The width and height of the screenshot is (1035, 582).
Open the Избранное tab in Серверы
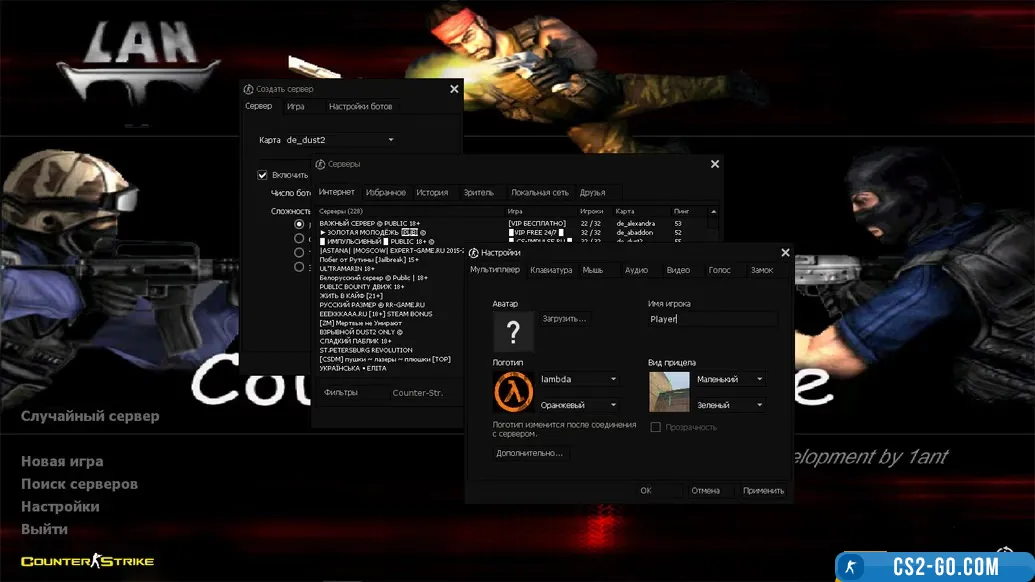point(385,192)
